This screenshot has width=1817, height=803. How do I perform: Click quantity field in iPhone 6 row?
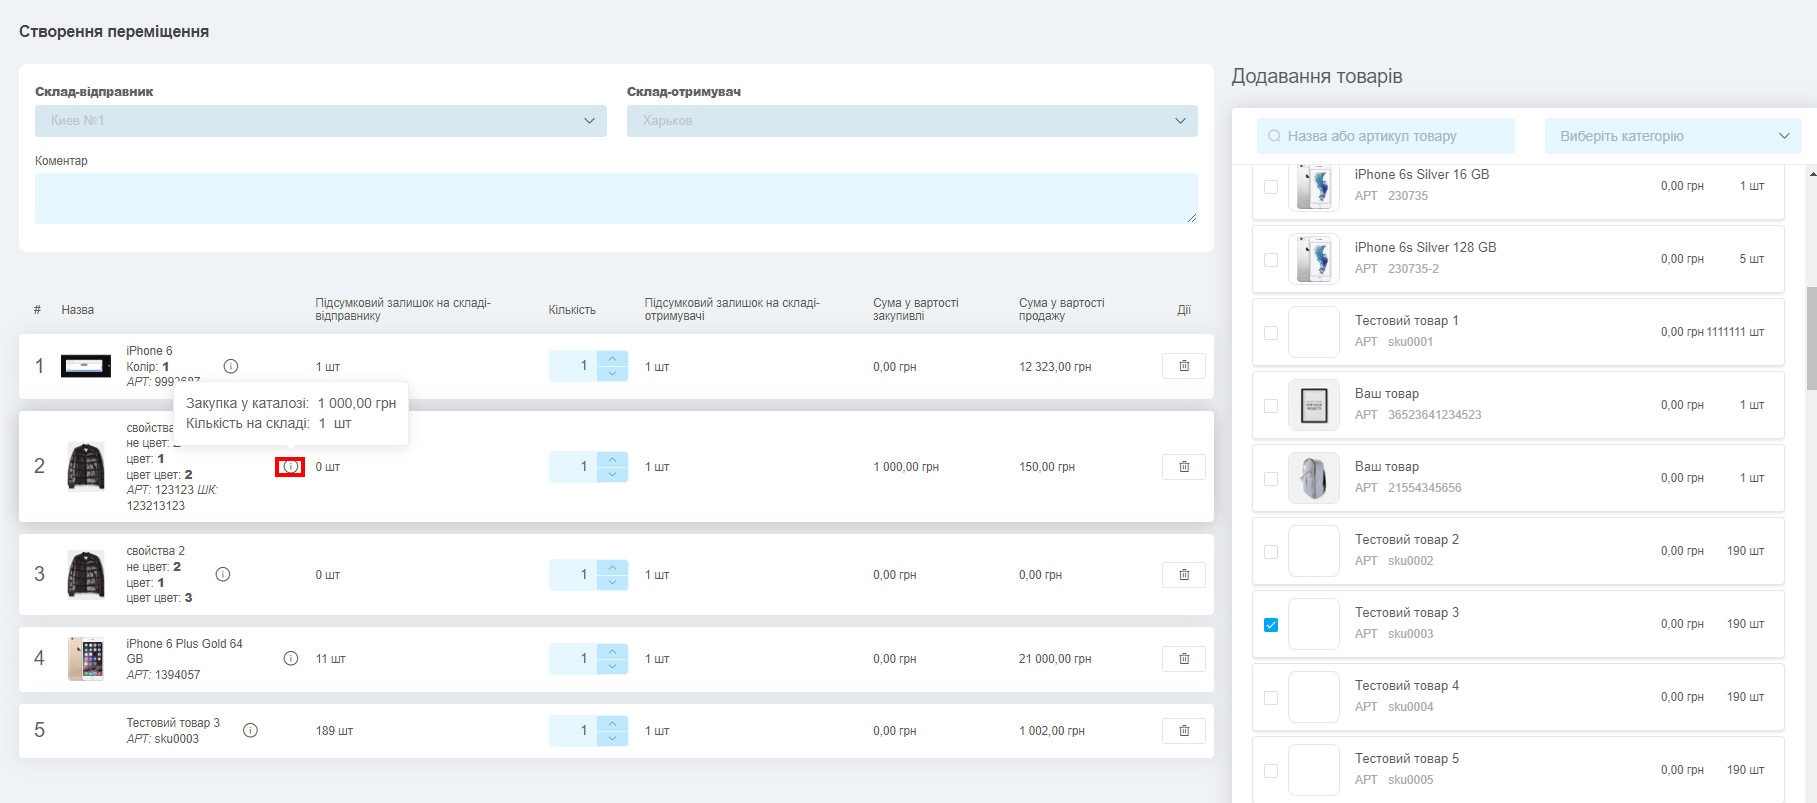[x=573, y=366]
